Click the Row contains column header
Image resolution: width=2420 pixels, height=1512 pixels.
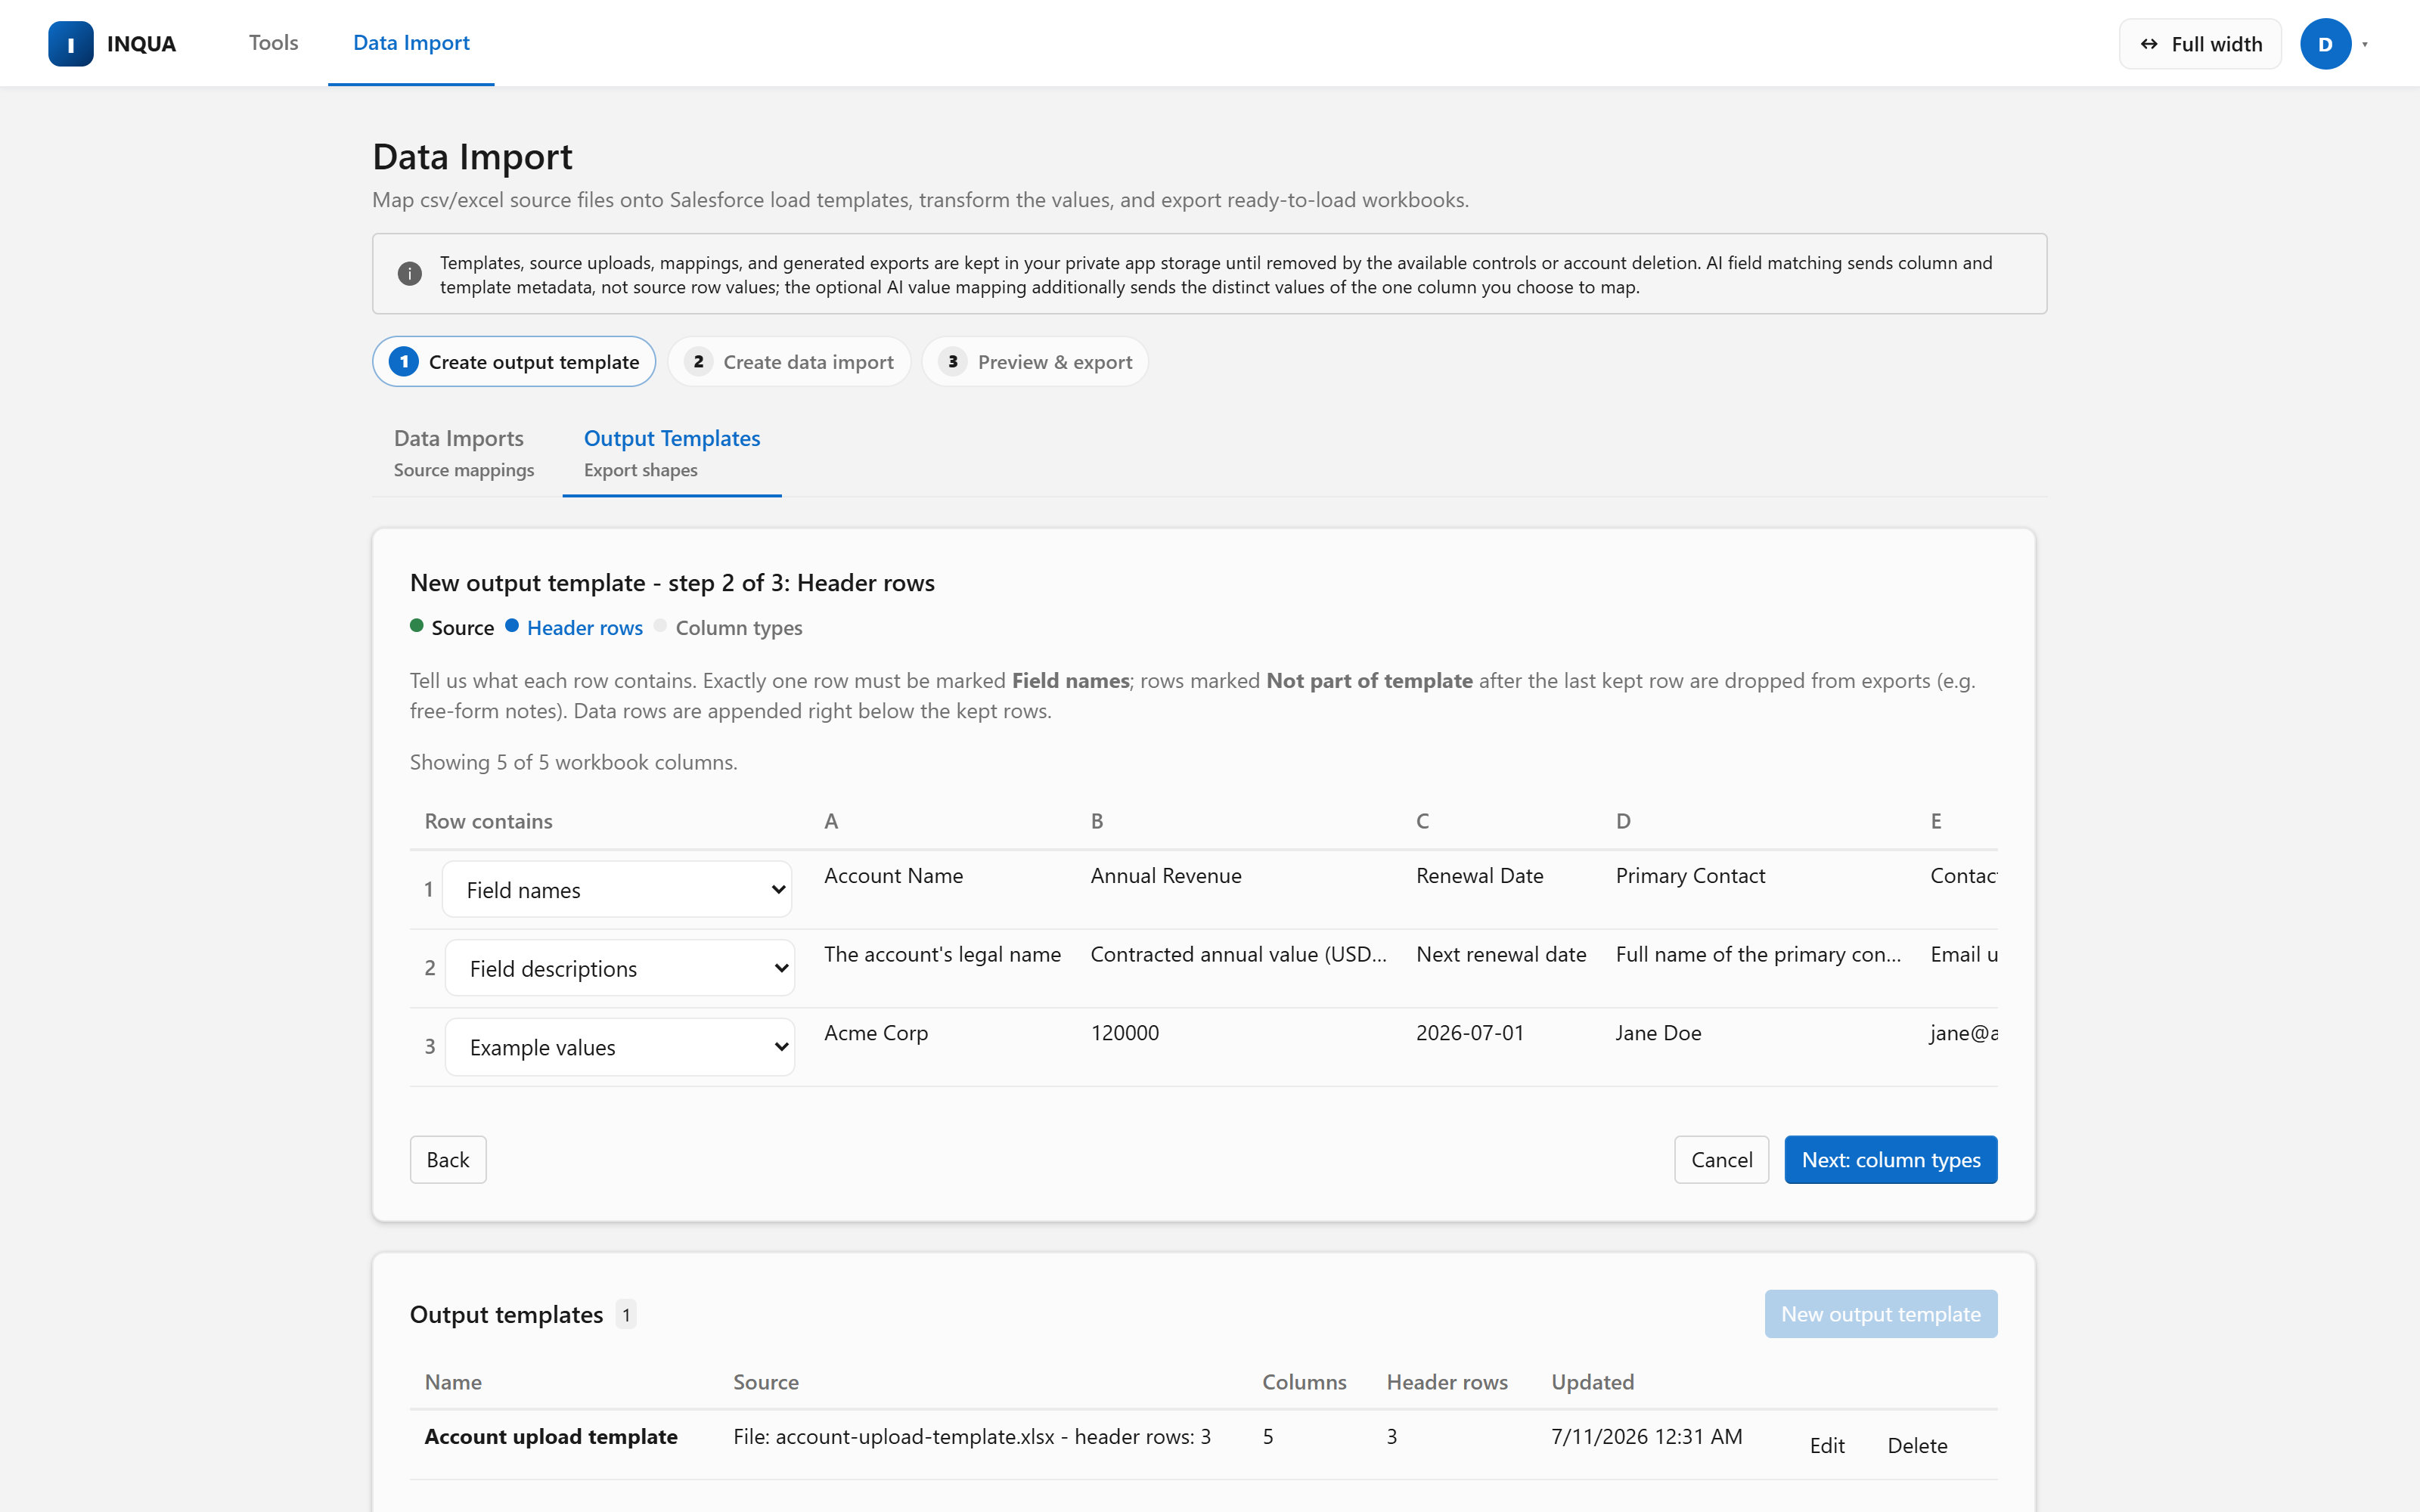(488, 821)
